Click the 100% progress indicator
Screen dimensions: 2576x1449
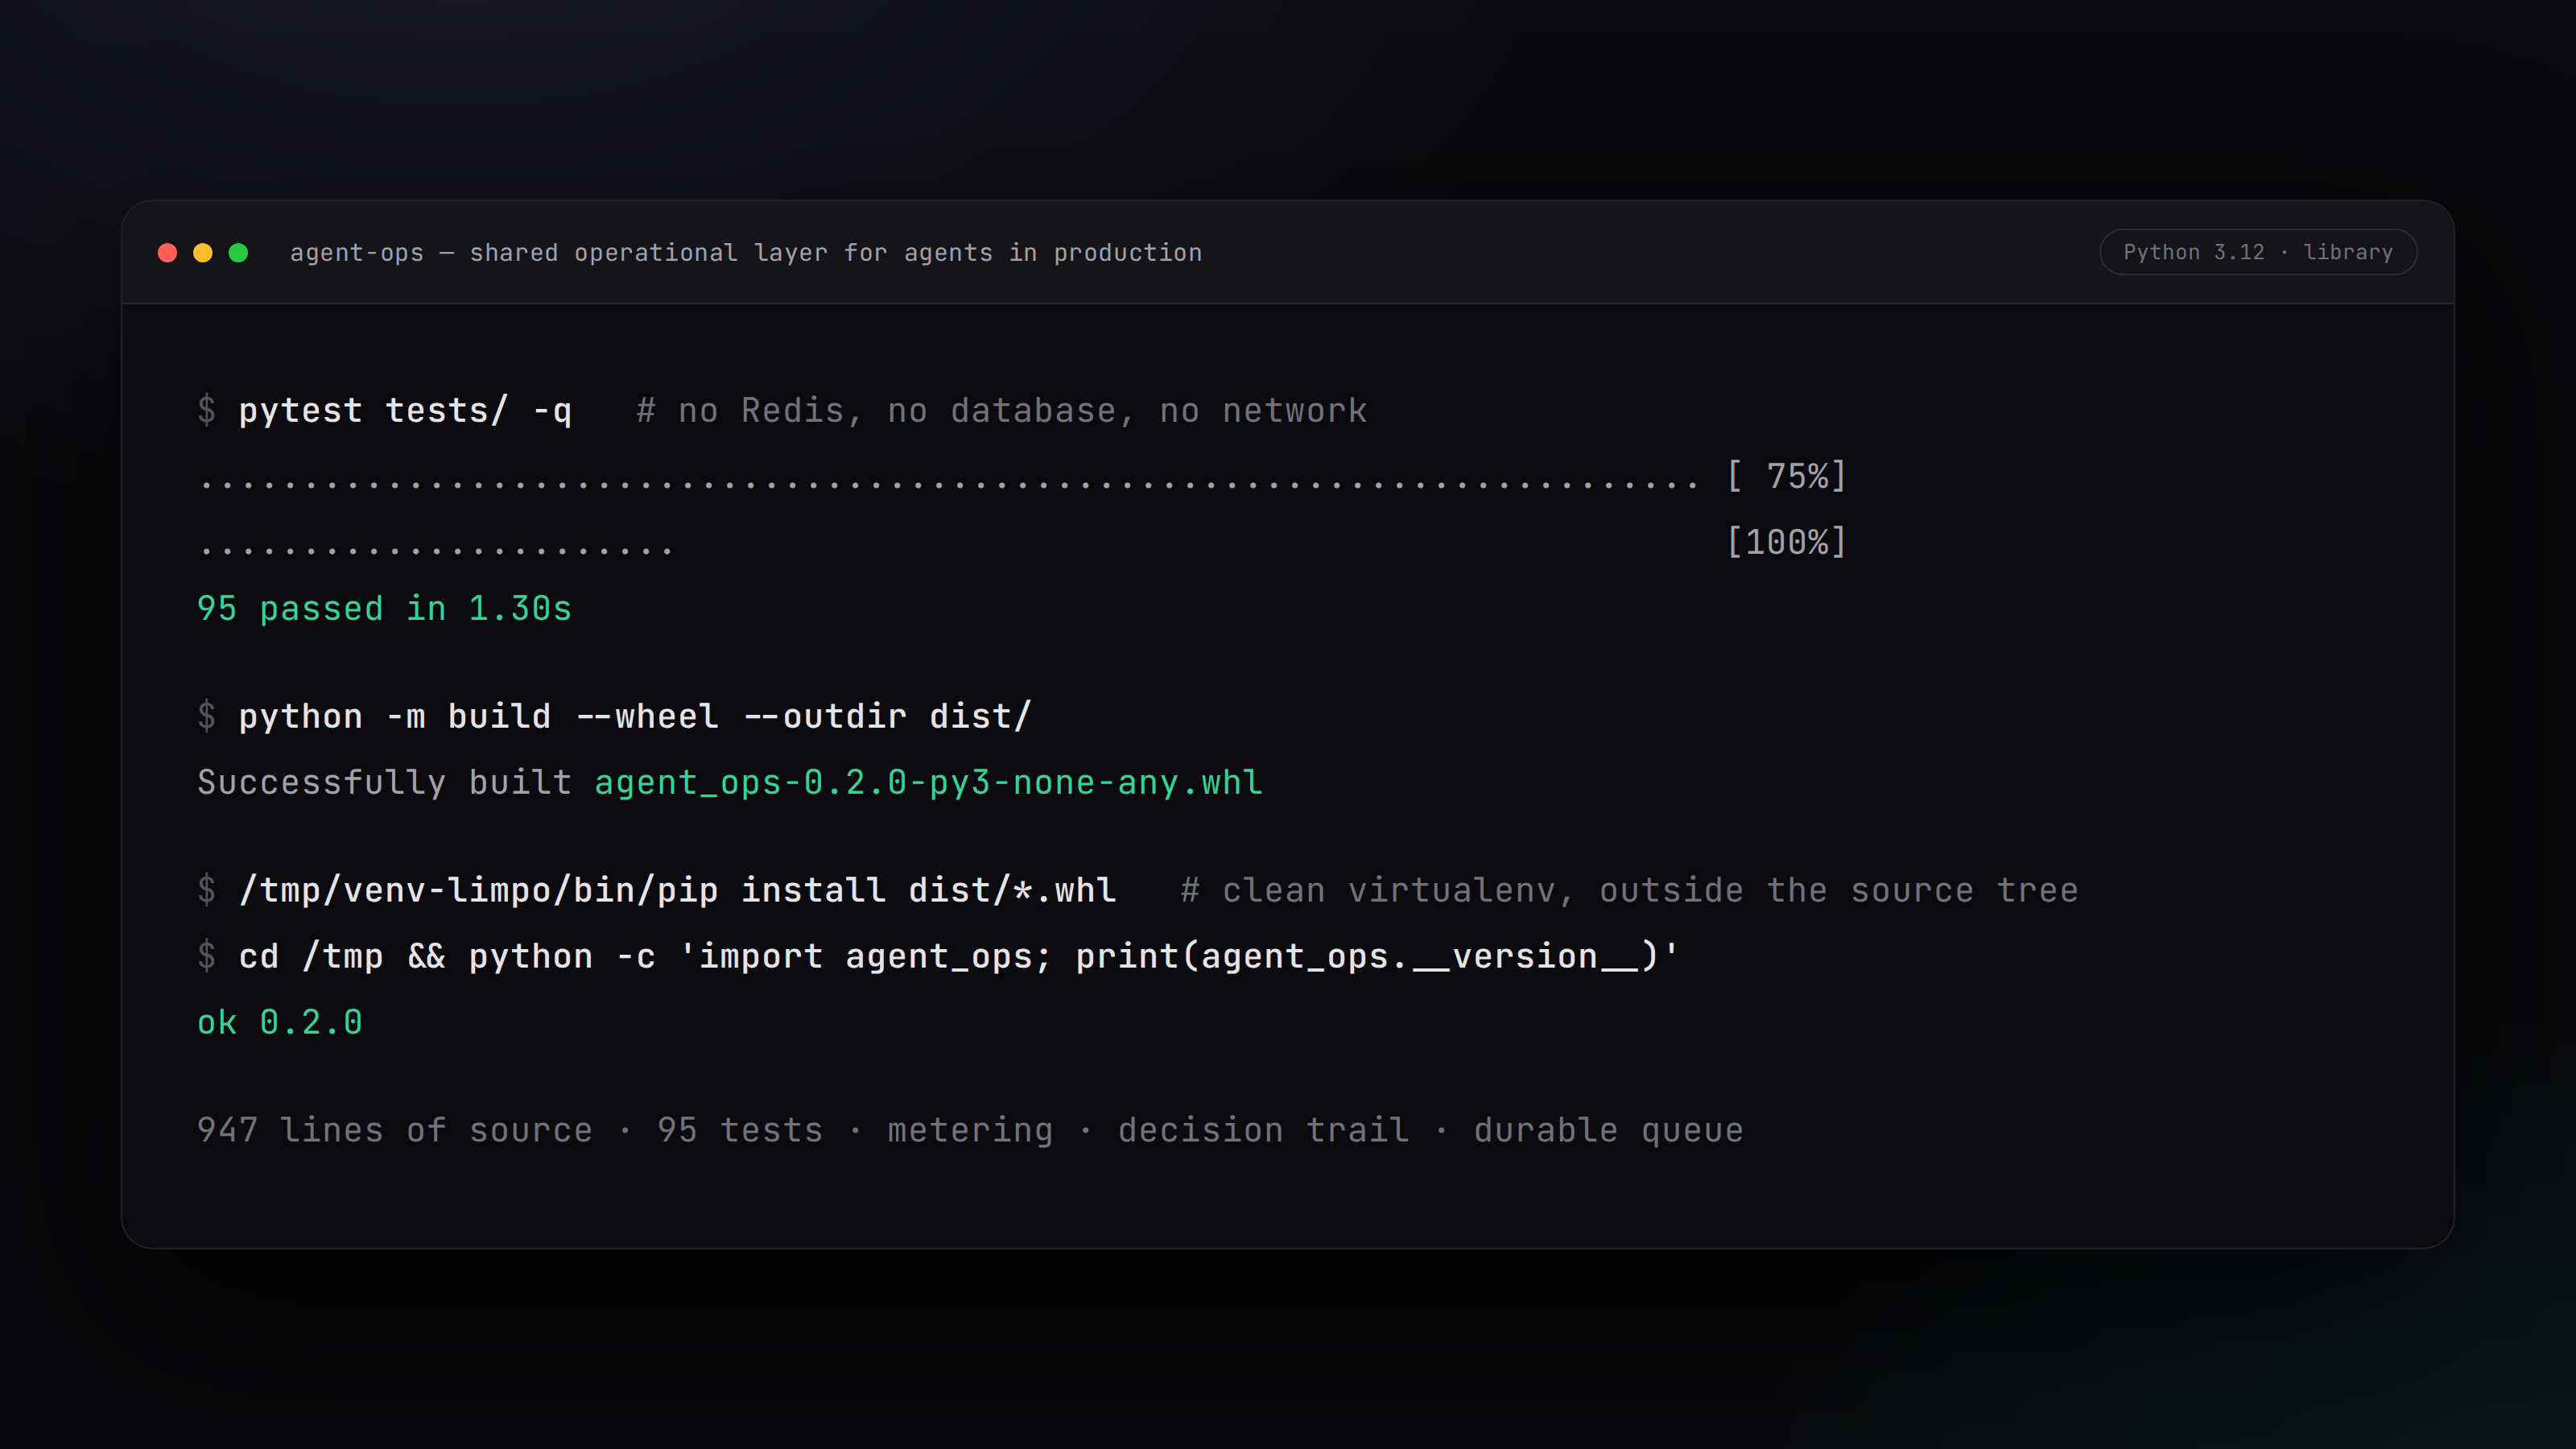click(1786, 542)
